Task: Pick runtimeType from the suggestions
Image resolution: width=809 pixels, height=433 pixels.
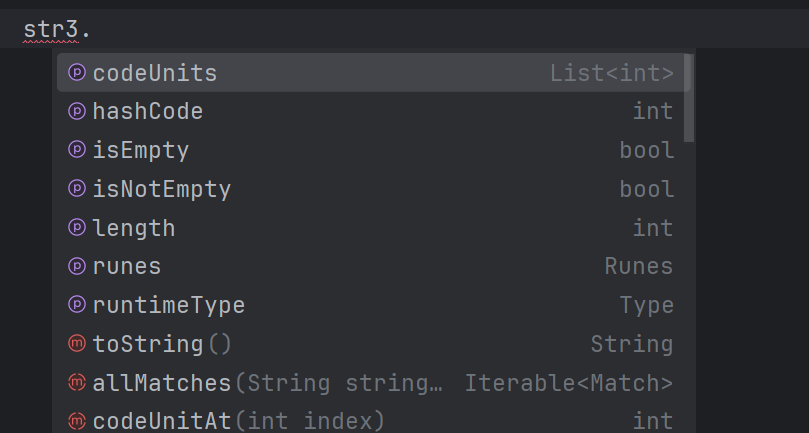Action: [x=169, y=305]
